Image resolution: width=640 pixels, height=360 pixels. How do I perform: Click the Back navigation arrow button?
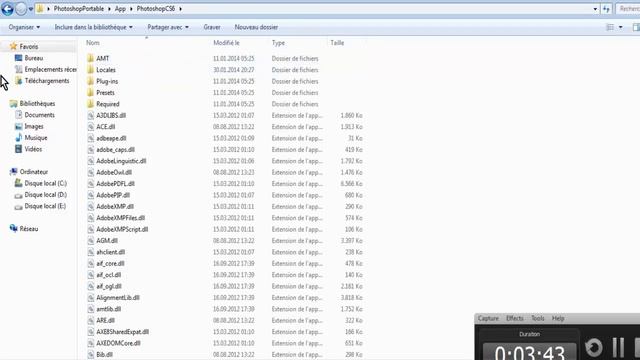point(7,8)
